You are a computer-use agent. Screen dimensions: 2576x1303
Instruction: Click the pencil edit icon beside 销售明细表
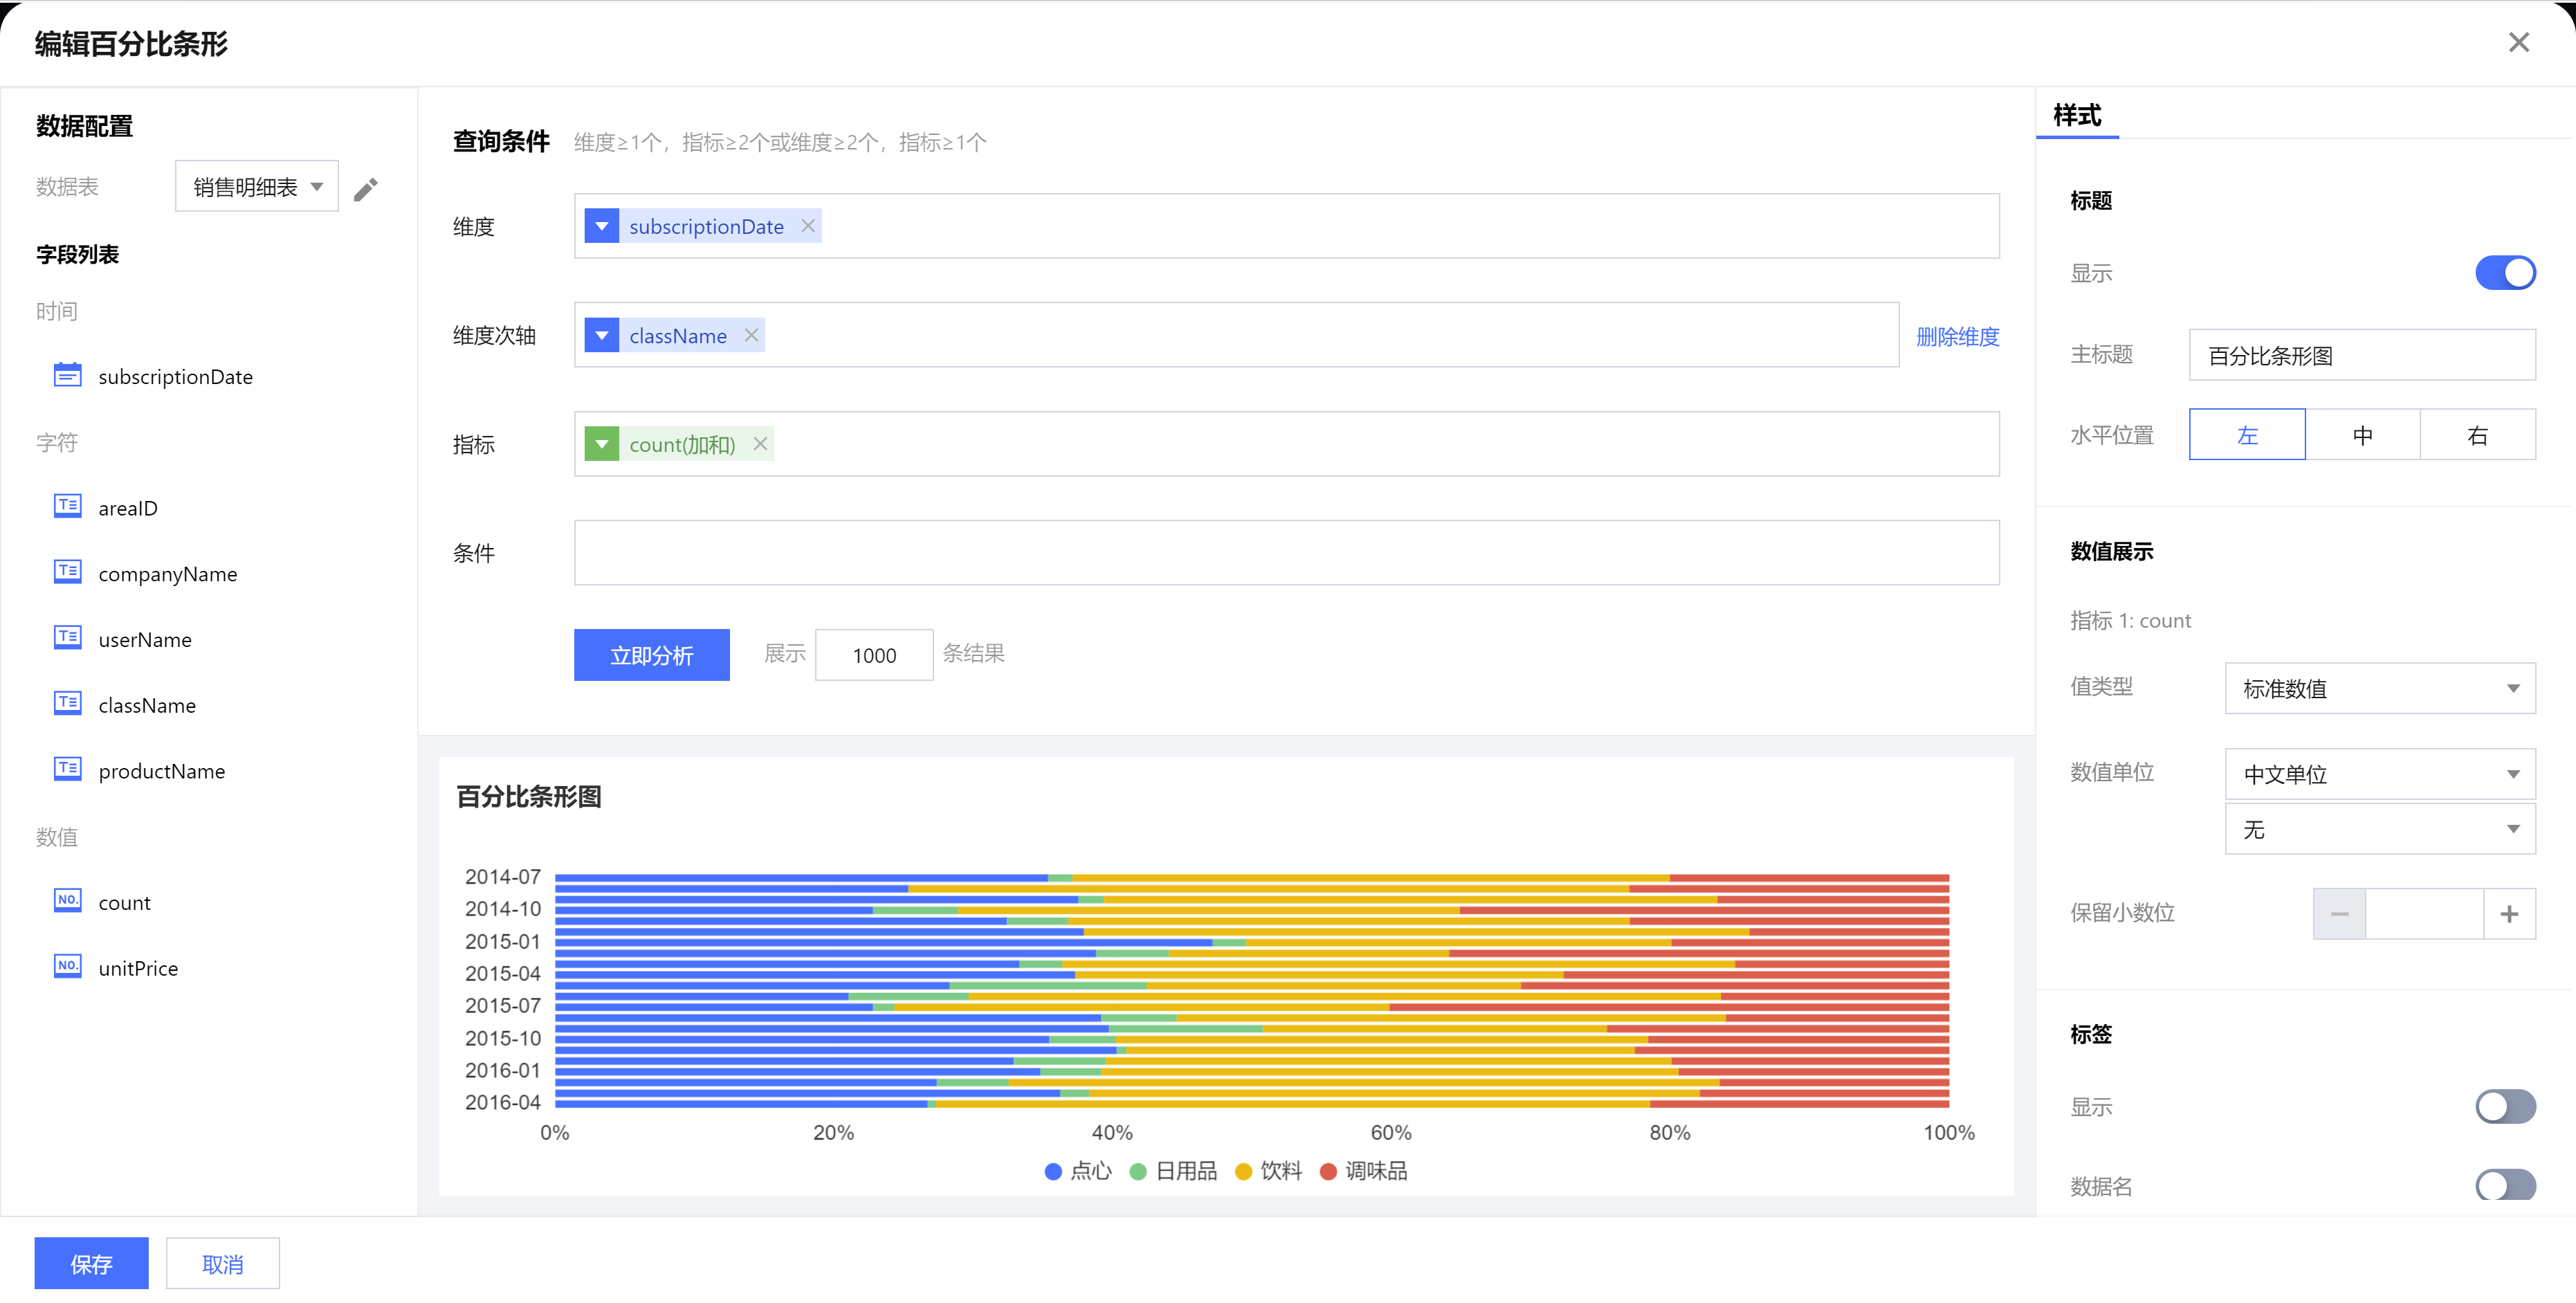[x=366, y=188]
